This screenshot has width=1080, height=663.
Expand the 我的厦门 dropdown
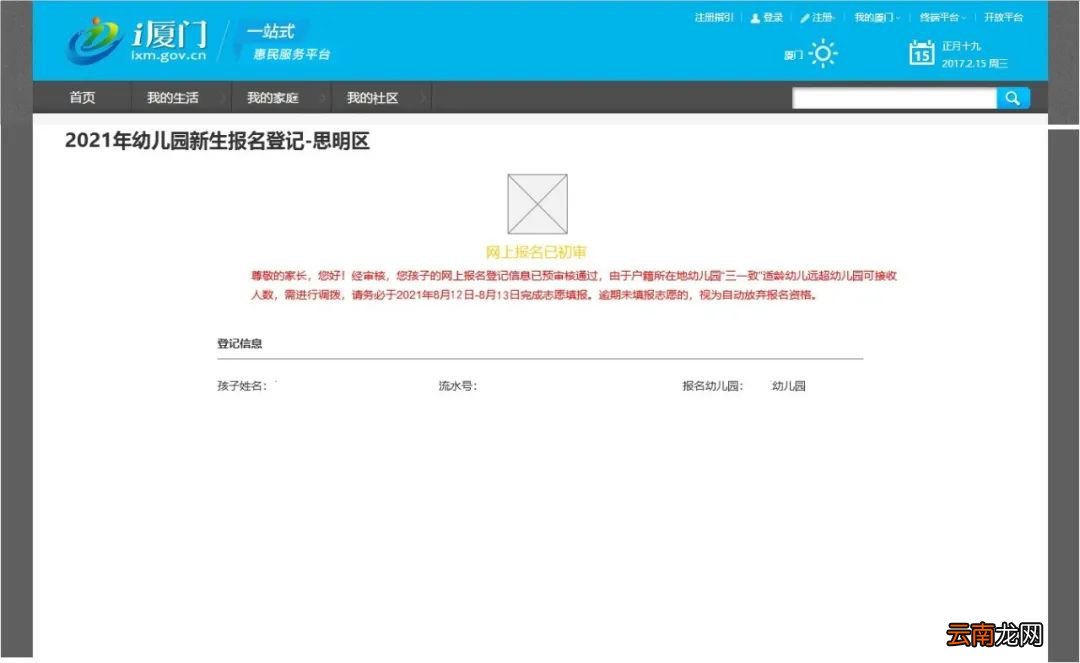pyautogui.click(x=877, y=17)
